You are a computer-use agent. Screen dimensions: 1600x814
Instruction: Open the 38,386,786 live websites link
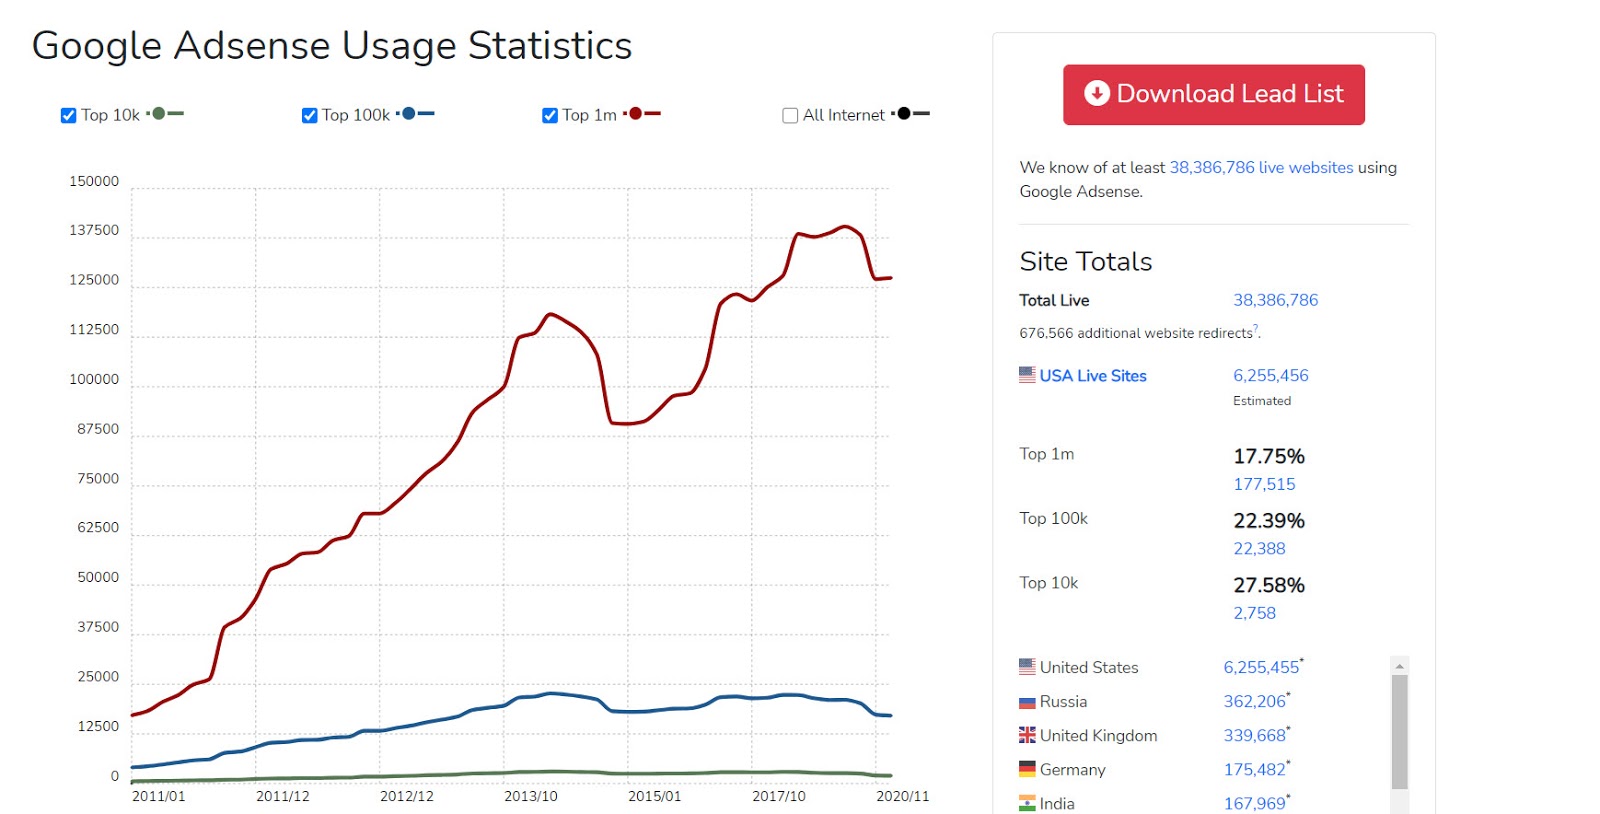[1261, 168]
